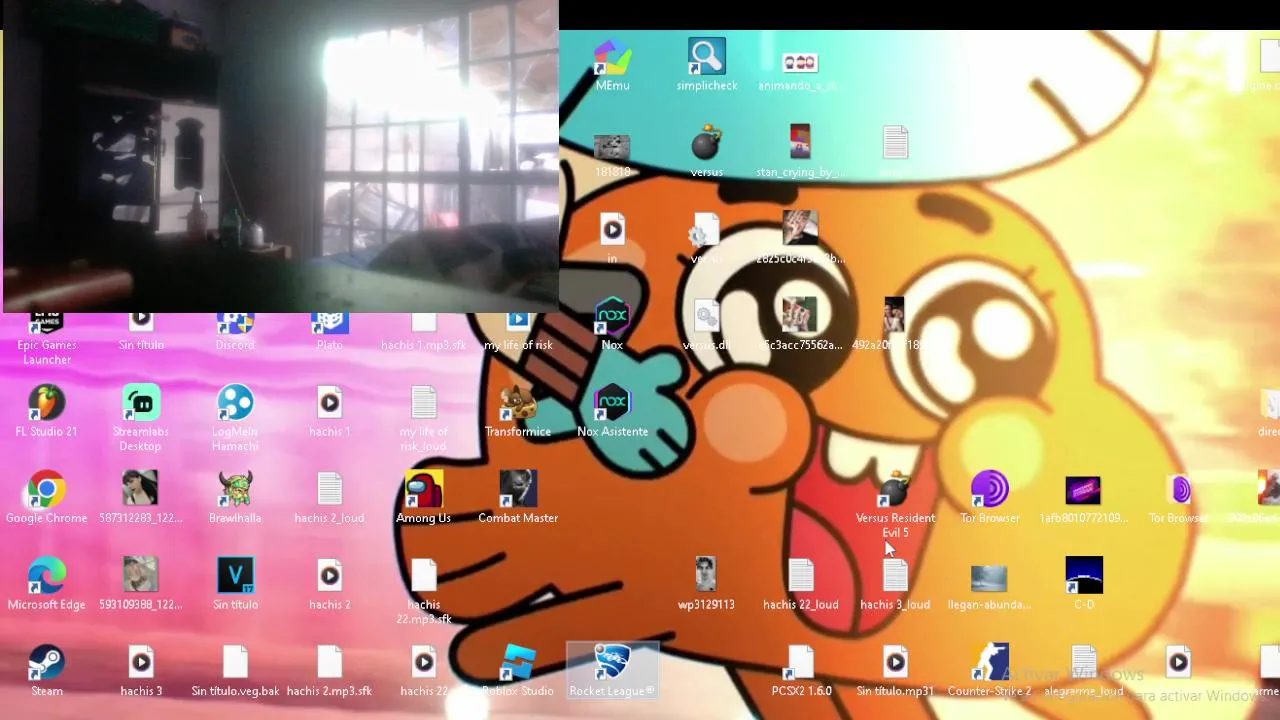This screenshot has height=720, width=1280.
Task: Select the 'hachis 22' media file
Action: [423, 671]
